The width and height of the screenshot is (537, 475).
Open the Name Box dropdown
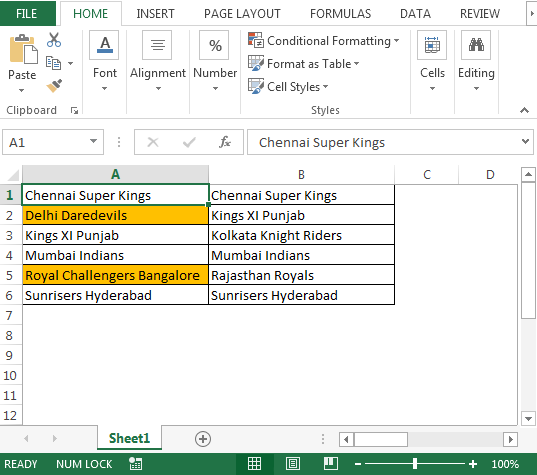(93, 141)
